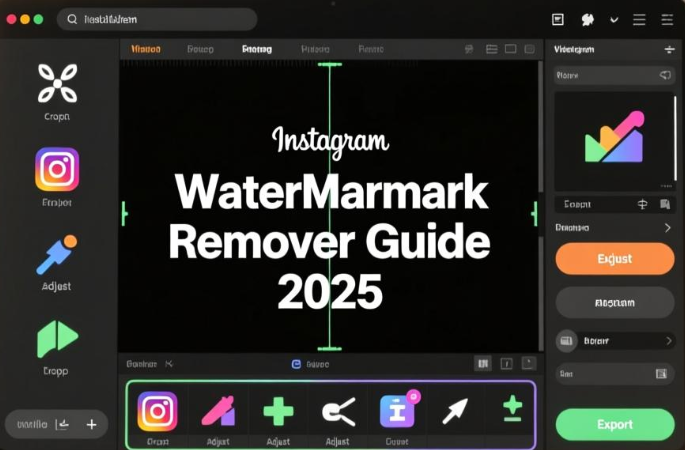This screenshot has height=450, width=685.
Task: Switch to the fifth tab above the canvas
Action: tap(371, 49)
